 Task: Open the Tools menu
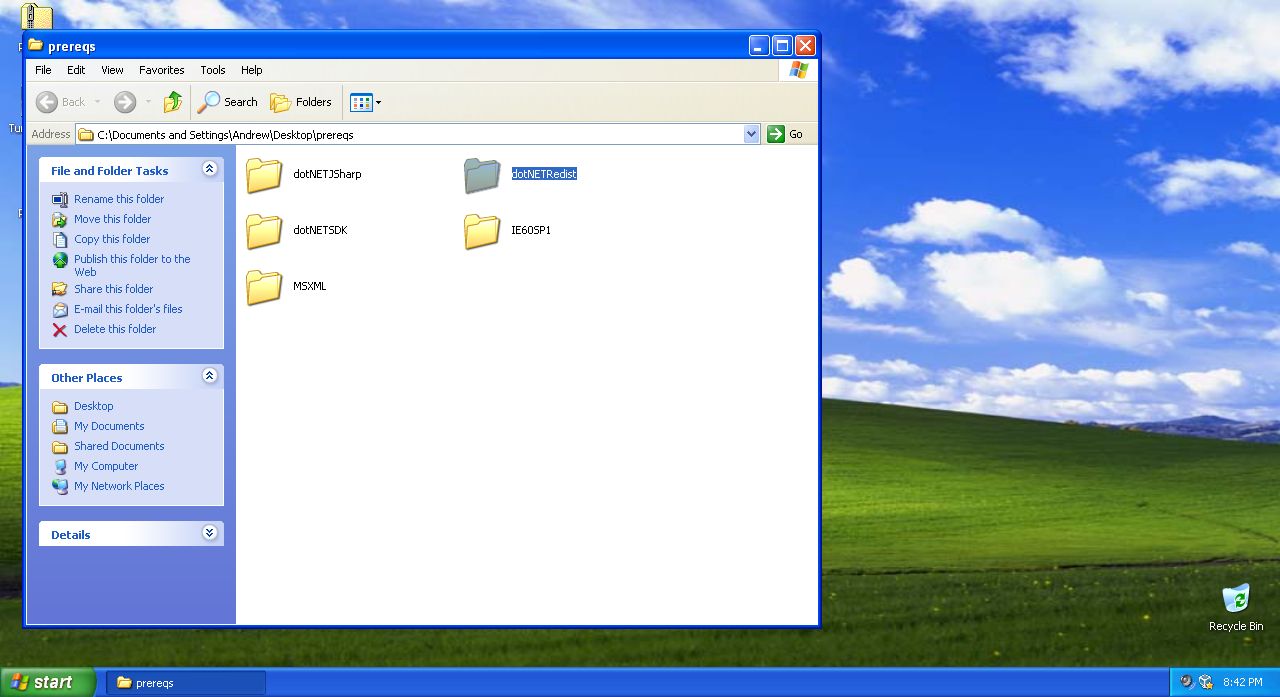coord(212,70)
